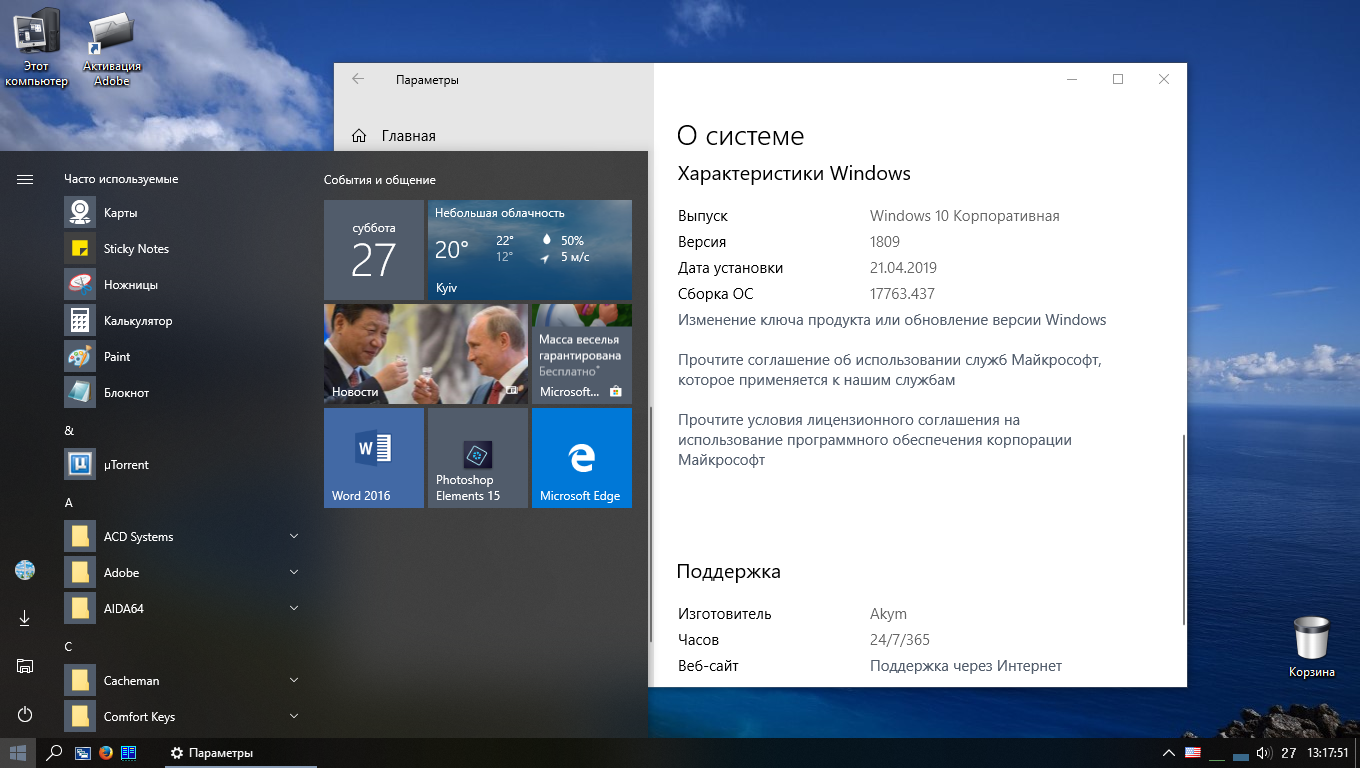Click the & section header
Screen dimensions: 1360x768
click(x=69, y=431)
